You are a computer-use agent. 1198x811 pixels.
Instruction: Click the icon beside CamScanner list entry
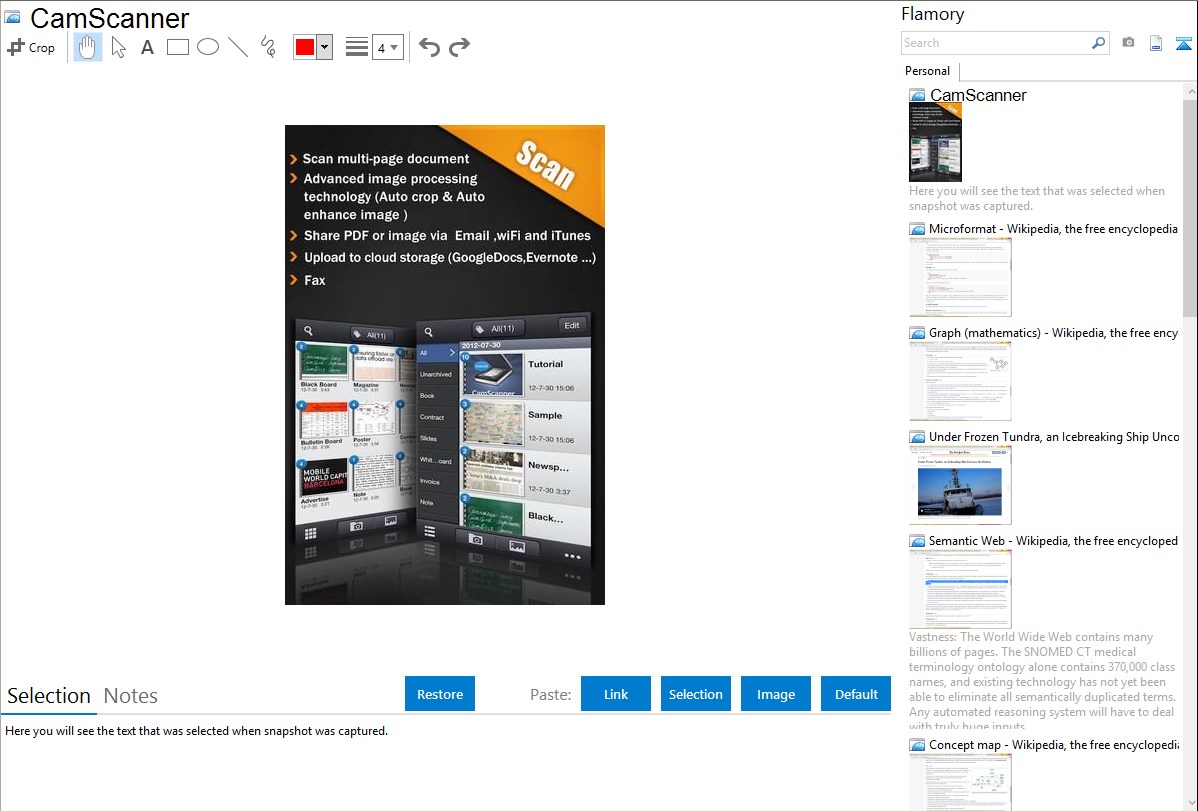point(917,96)
